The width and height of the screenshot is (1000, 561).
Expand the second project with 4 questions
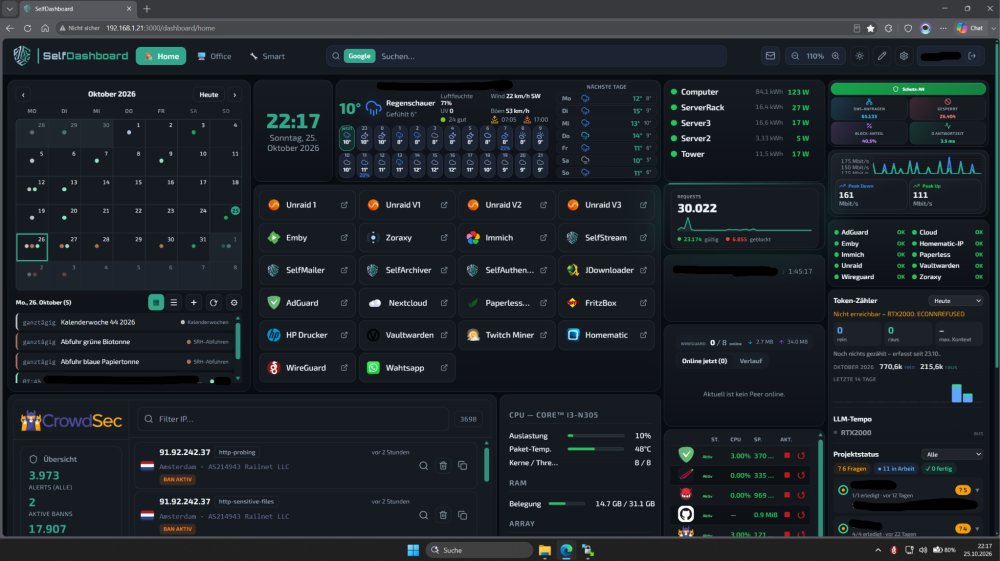tap(978, 528)
